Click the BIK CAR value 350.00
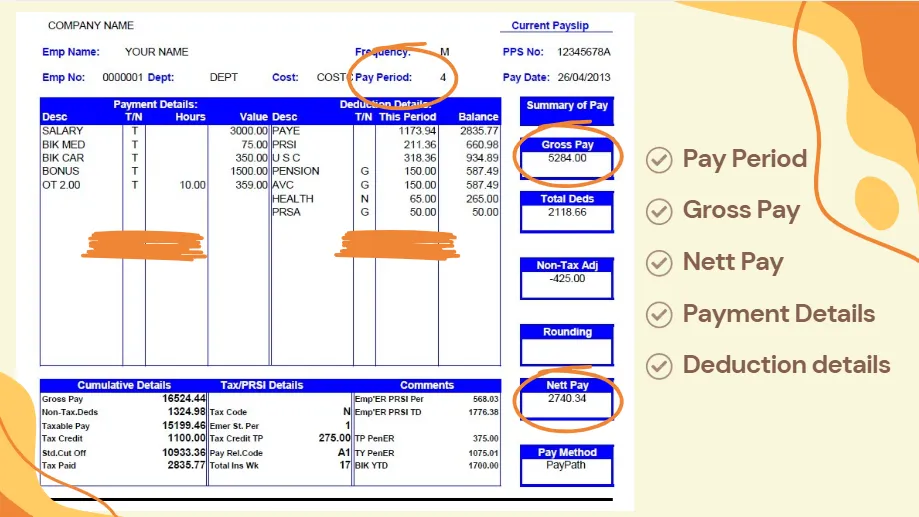The width and height of the screenshot is (919, 517). (251, 158)
